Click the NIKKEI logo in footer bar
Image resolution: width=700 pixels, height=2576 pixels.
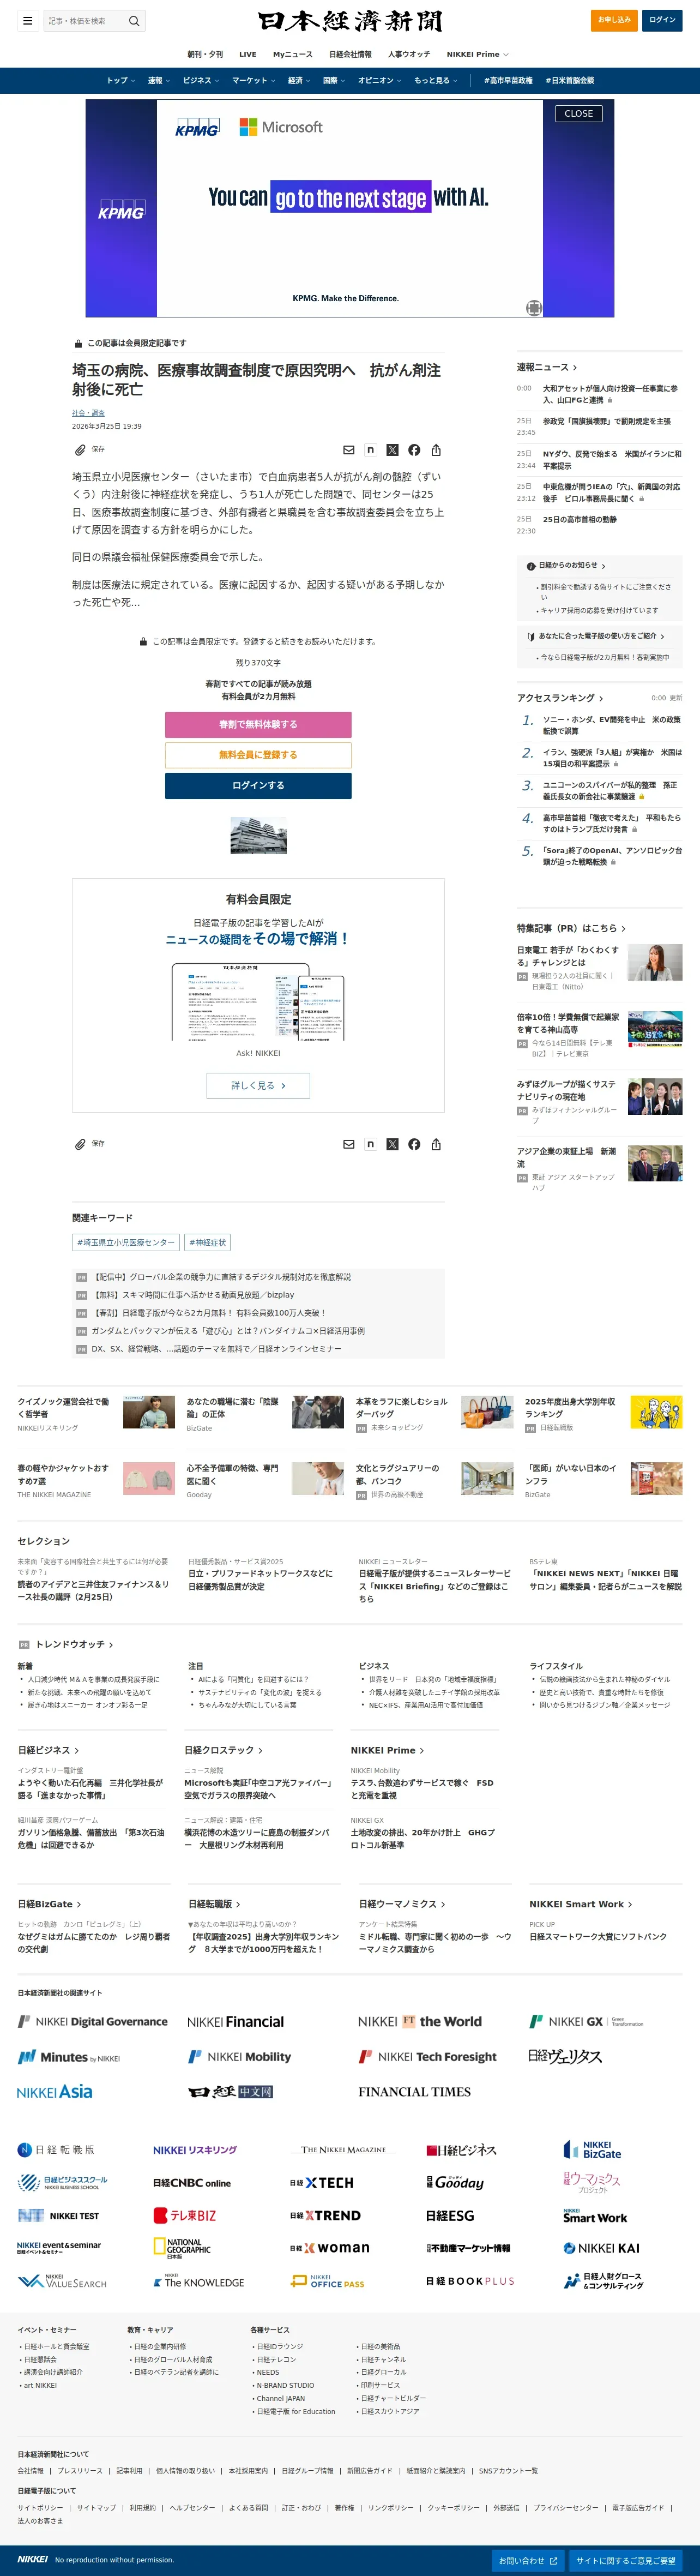(32, 2559)
